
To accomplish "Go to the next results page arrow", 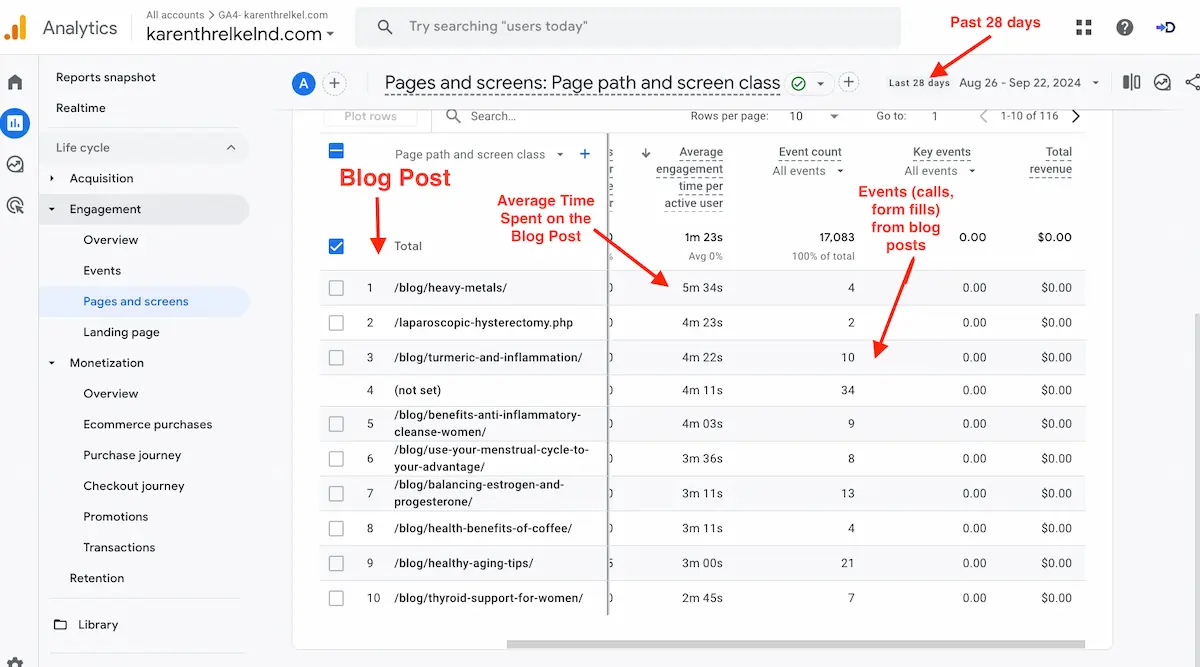I will [x=1075, y=115].
